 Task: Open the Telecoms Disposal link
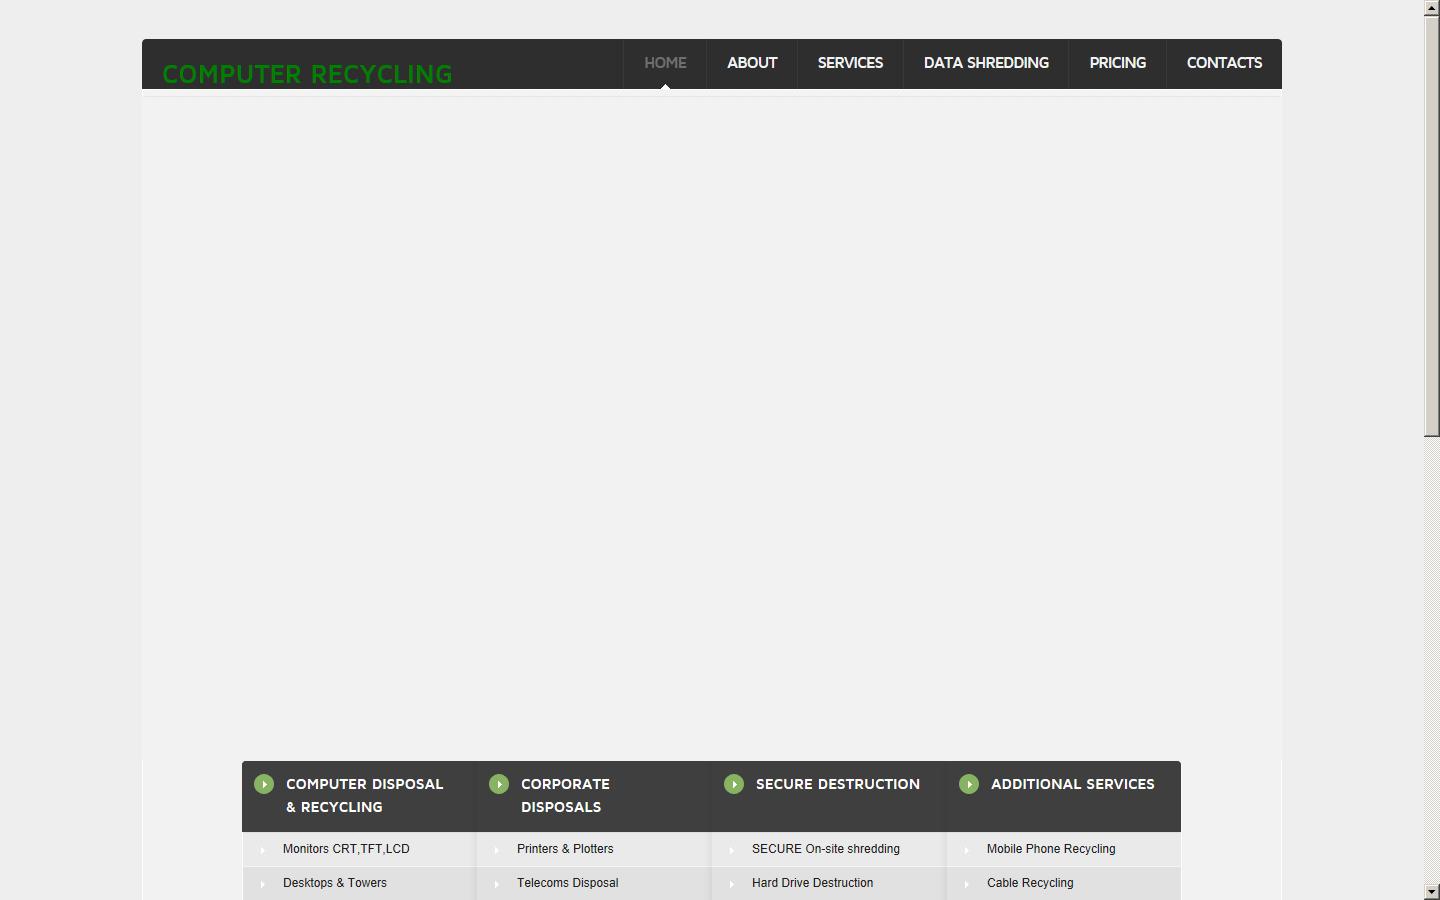567,883
